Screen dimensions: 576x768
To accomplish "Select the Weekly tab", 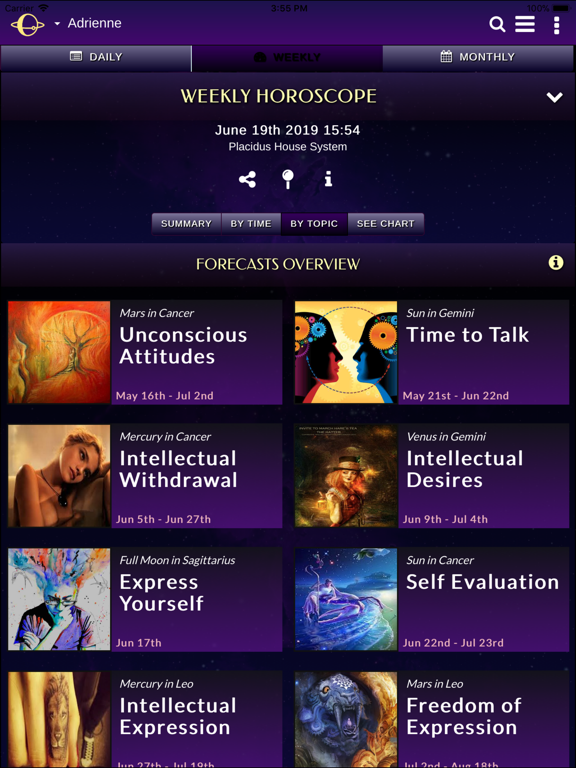I will pyautogui.click(x=287, y=58).
